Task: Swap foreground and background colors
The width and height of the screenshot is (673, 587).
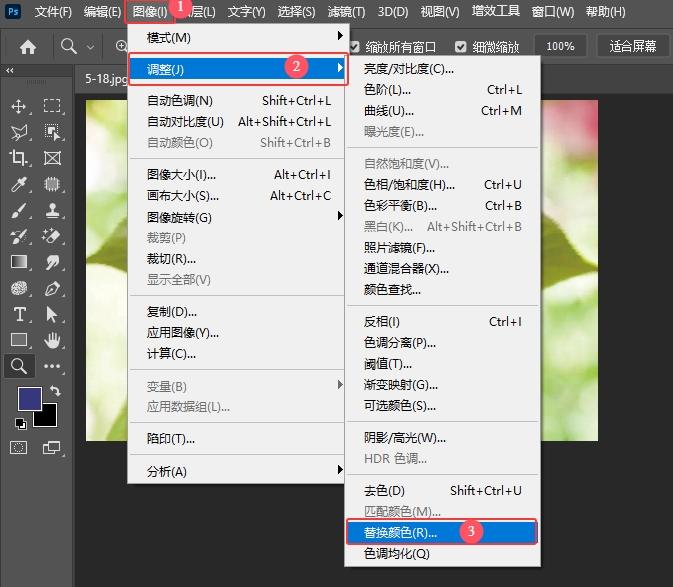Action: pos(55,390)
